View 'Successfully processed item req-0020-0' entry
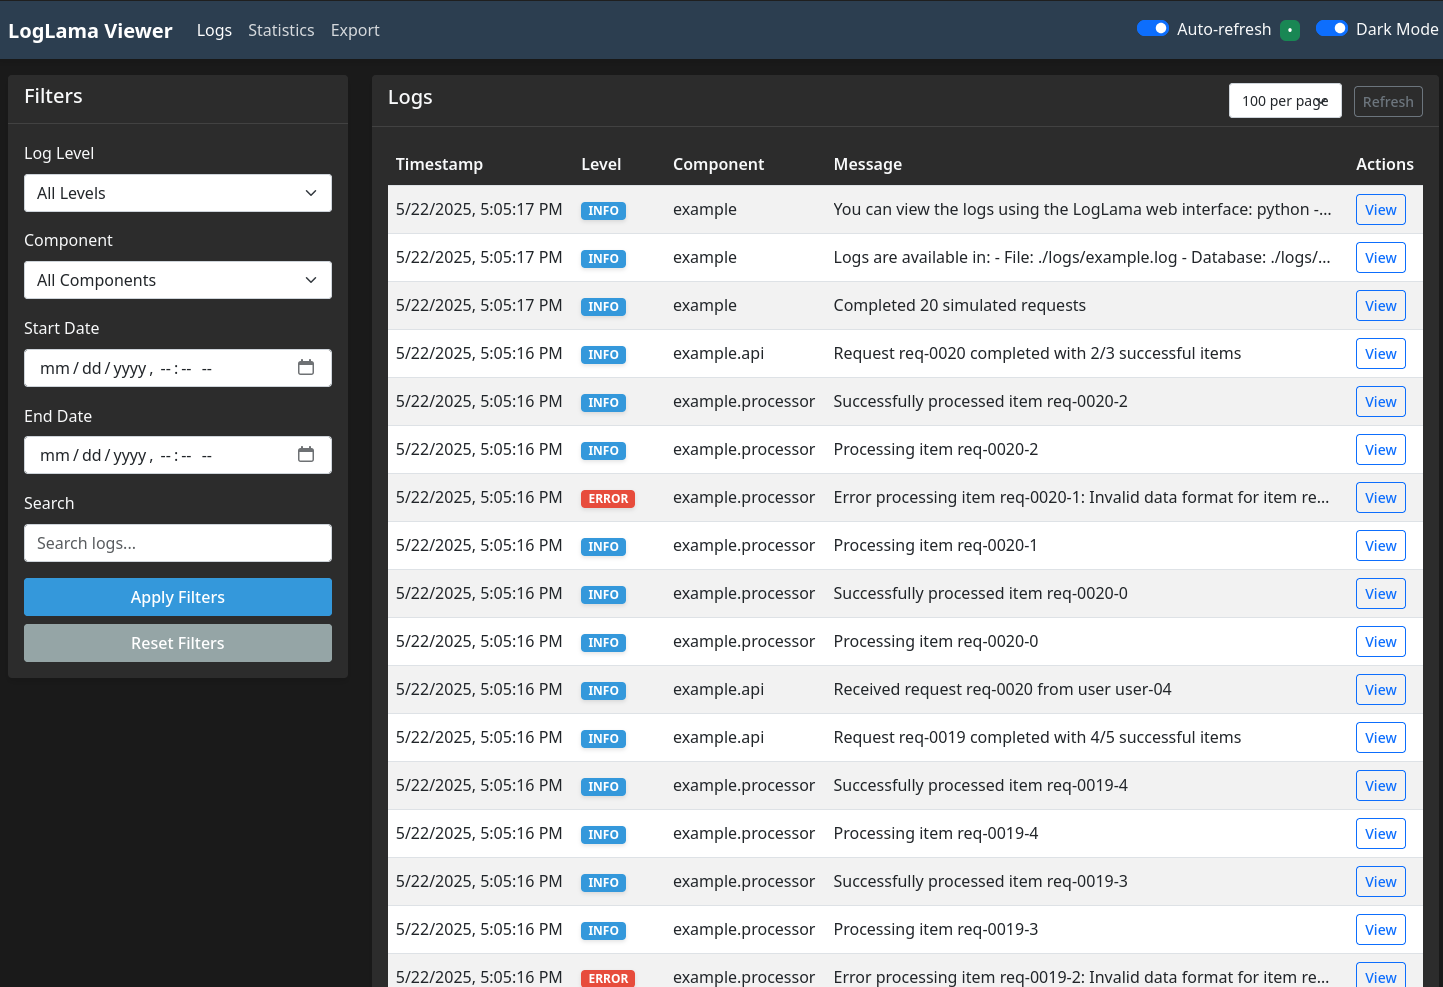 pyautogui.click(x=1381, y=594)
